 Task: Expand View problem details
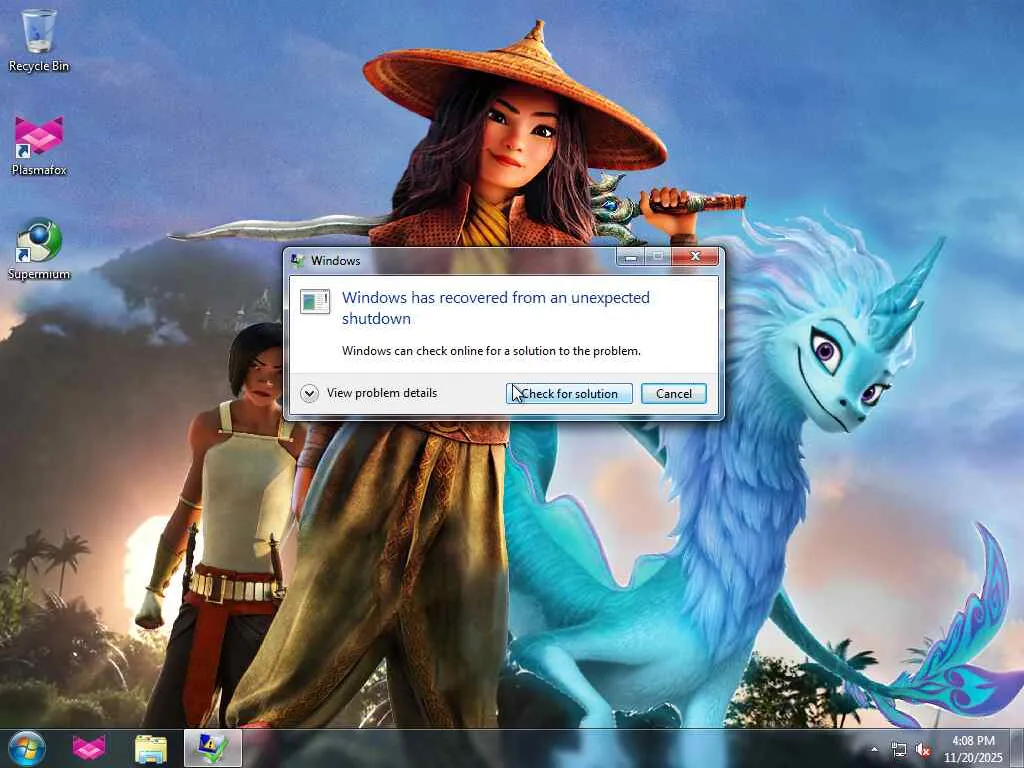(x=369, y=393)
